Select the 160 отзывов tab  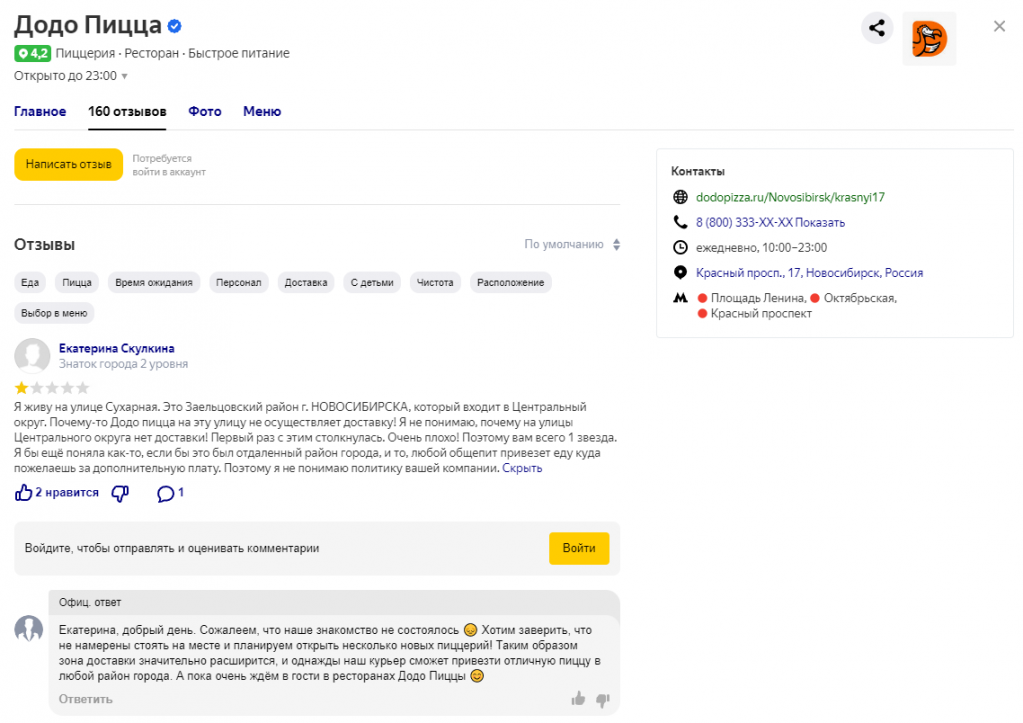point(127,112)
